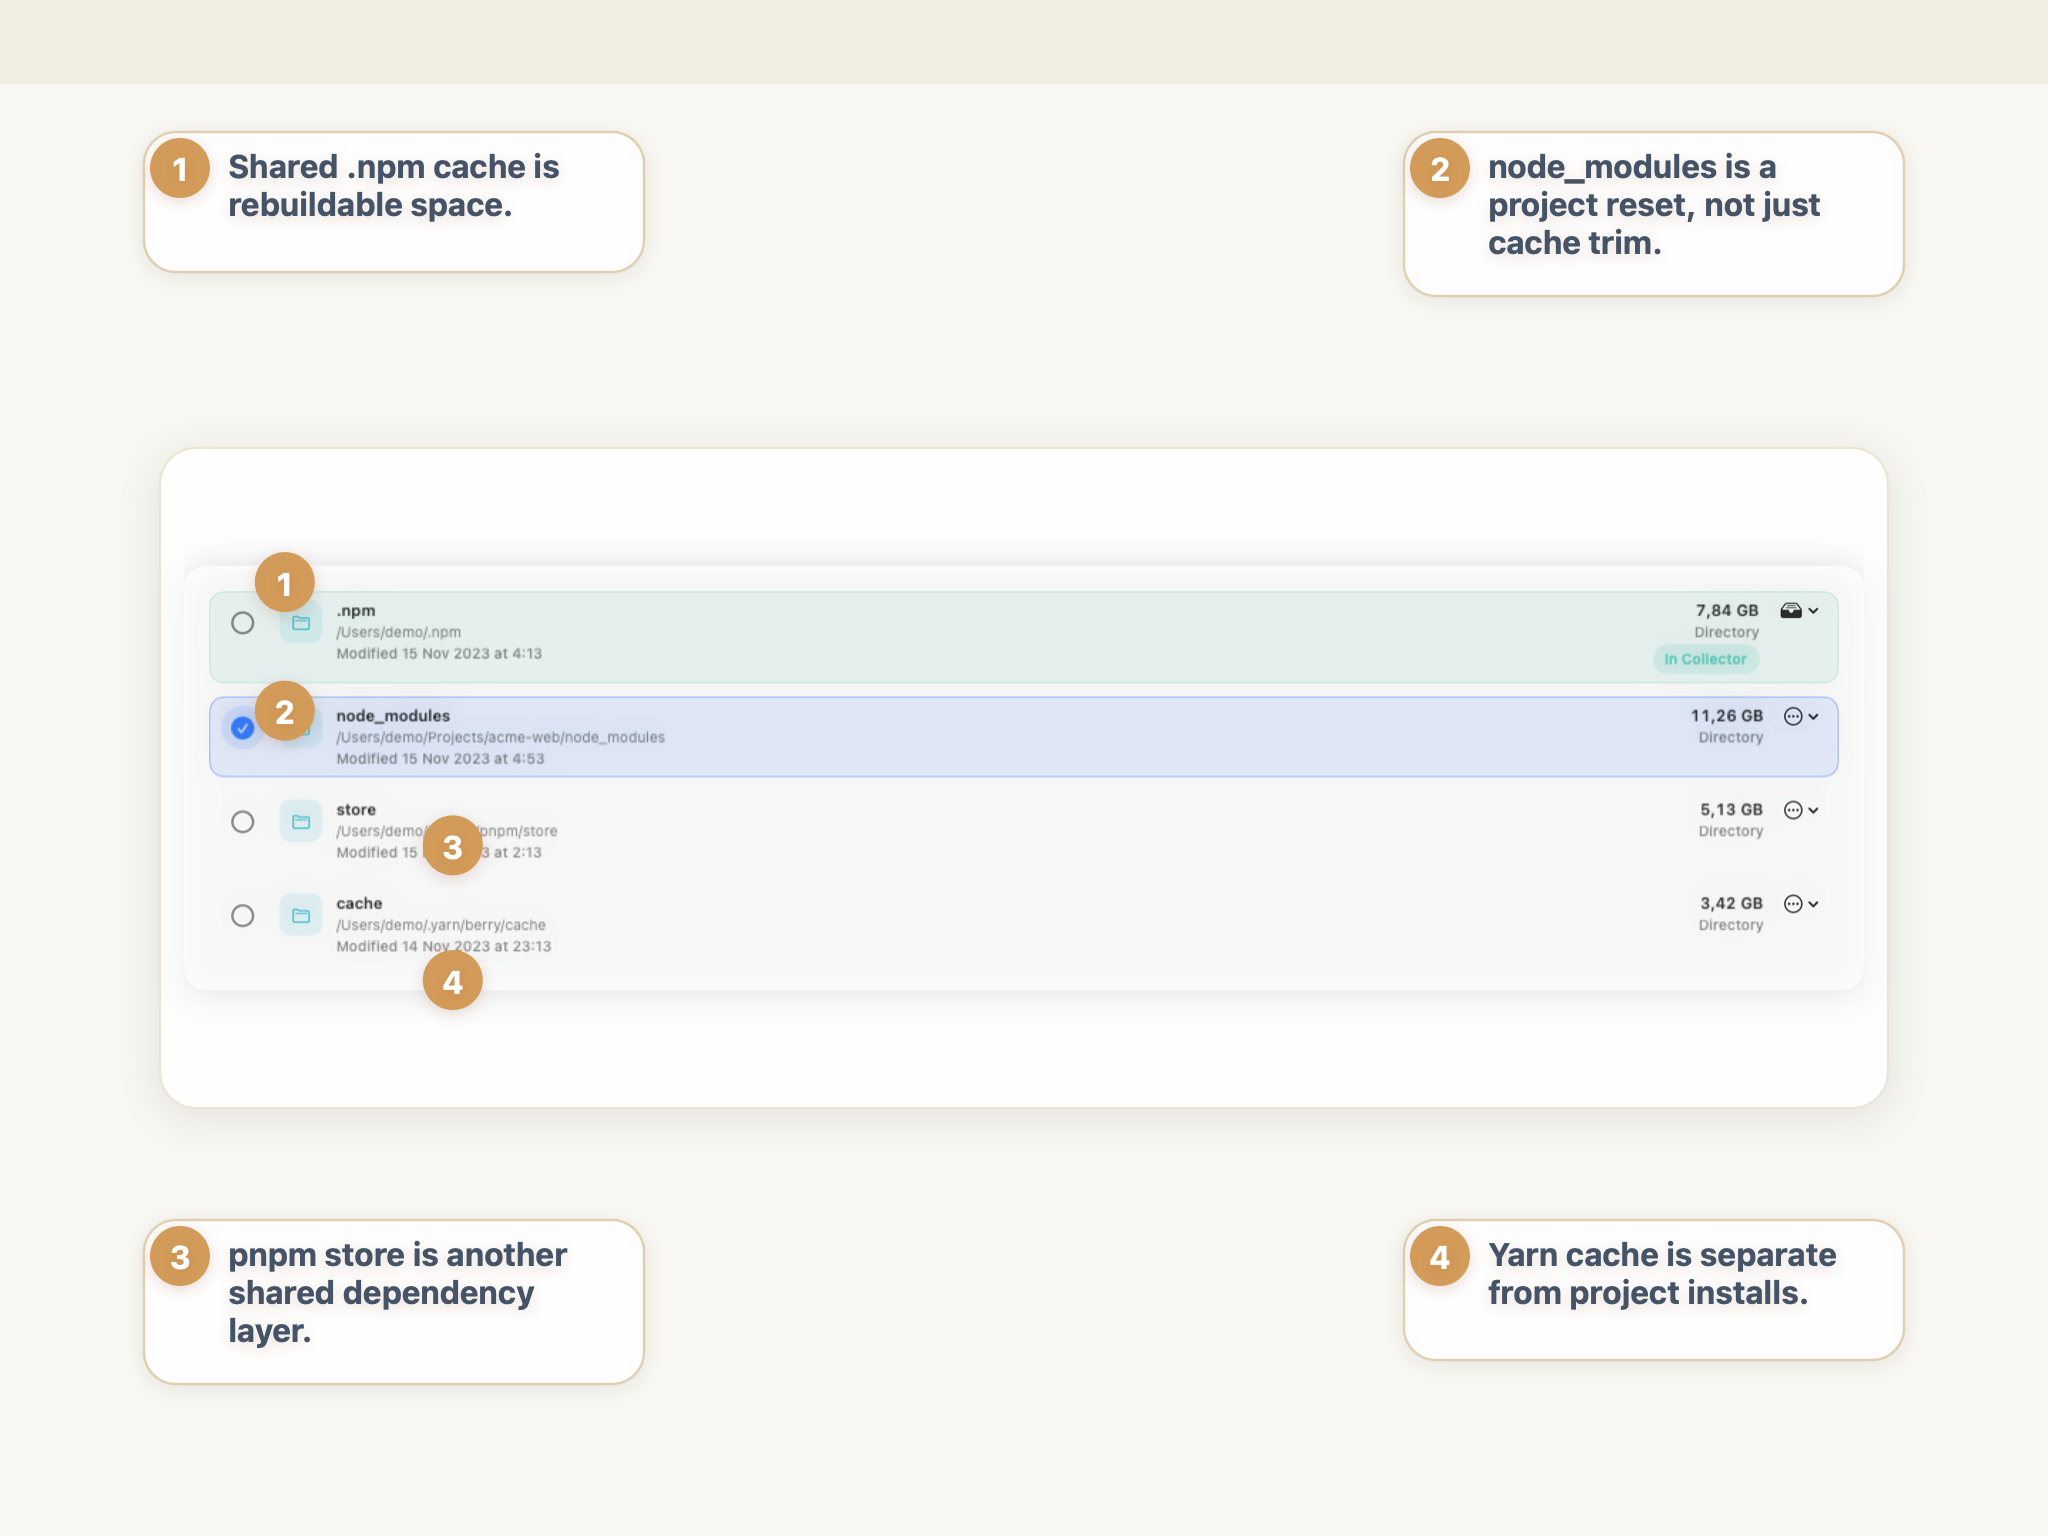
Task: Select the .npm directory checkbox
Action: pos(243,624)
